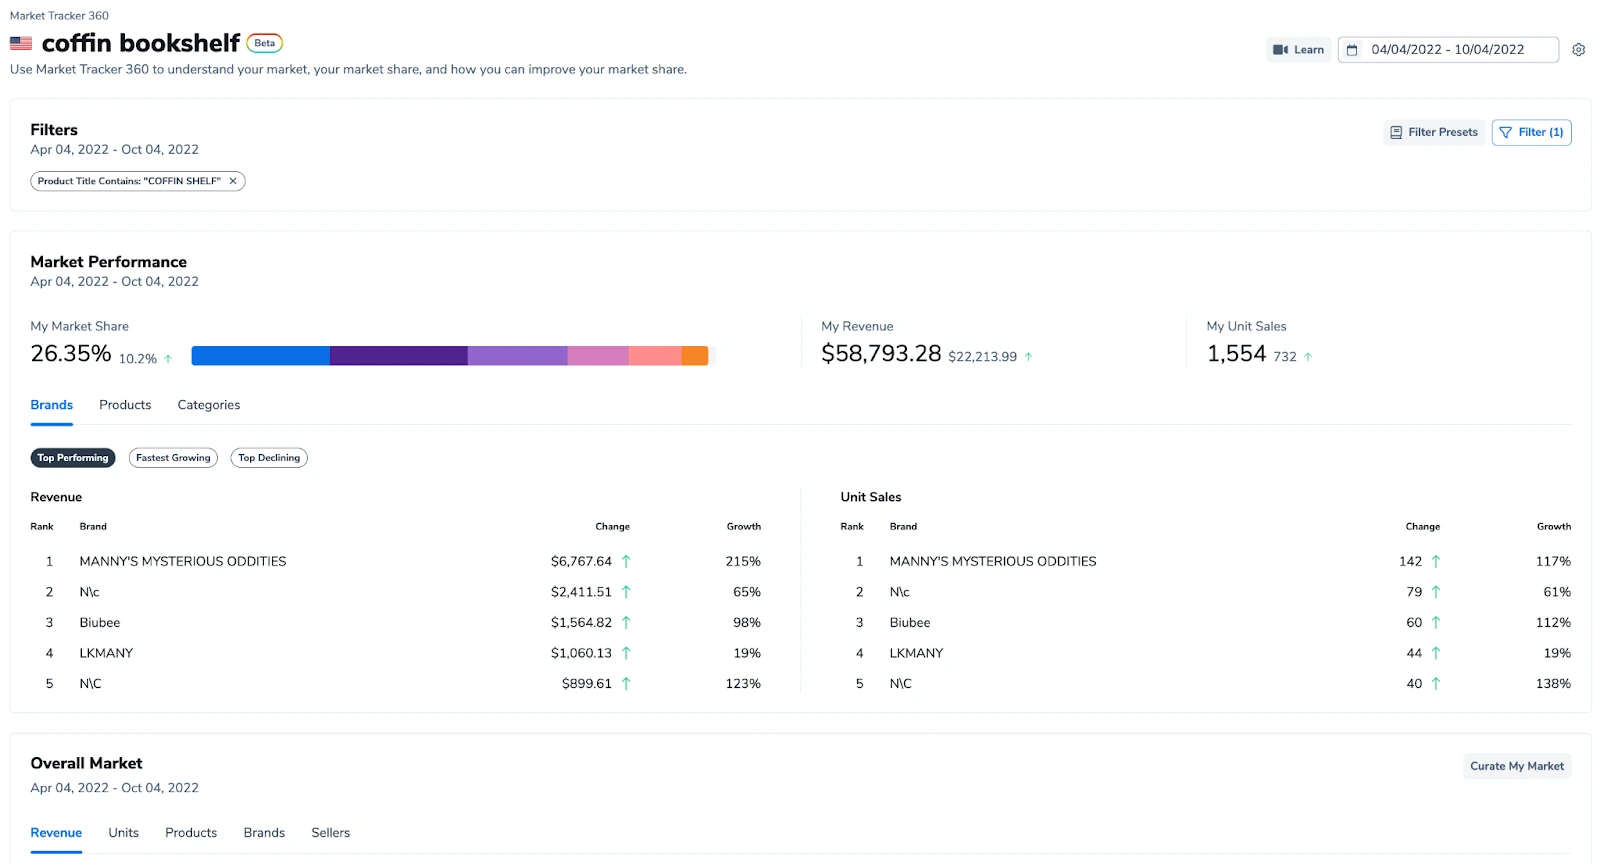Viewport: 1600px width, 864px height.
Task: Open the Sellers tab in Overall Market
Action: click(330, 833)
